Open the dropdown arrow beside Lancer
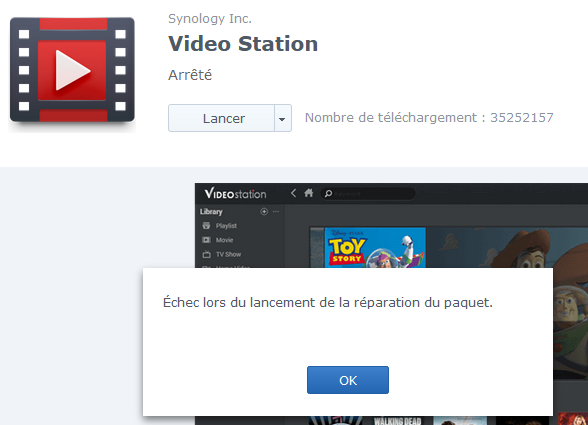 283,118
